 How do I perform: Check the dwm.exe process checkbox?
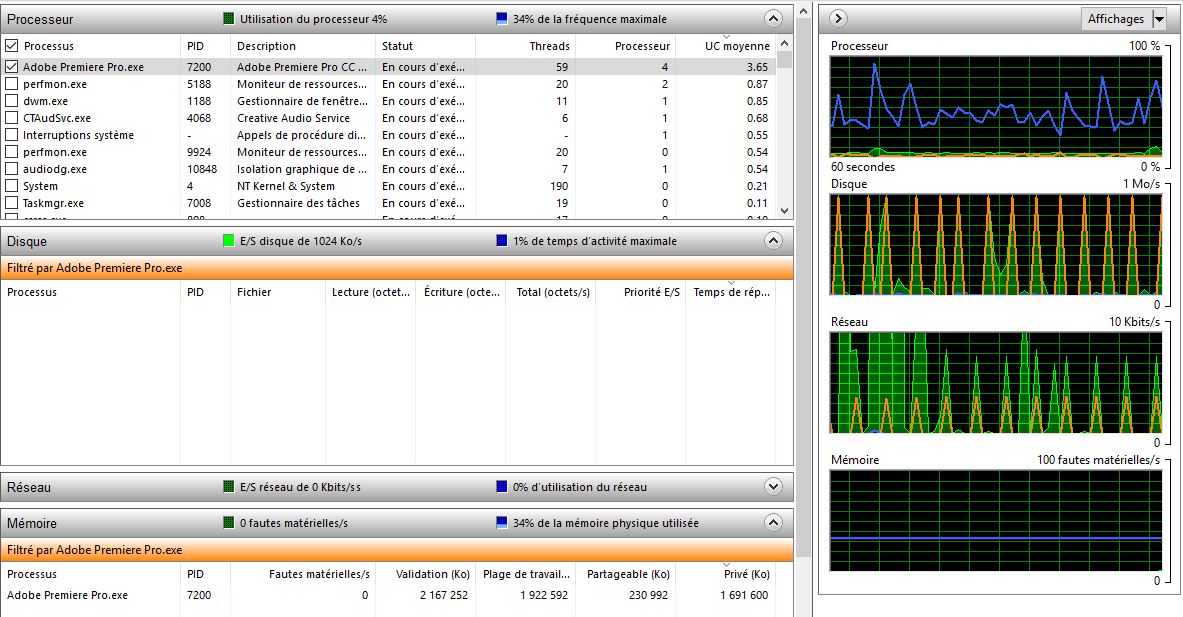[12, 101]
